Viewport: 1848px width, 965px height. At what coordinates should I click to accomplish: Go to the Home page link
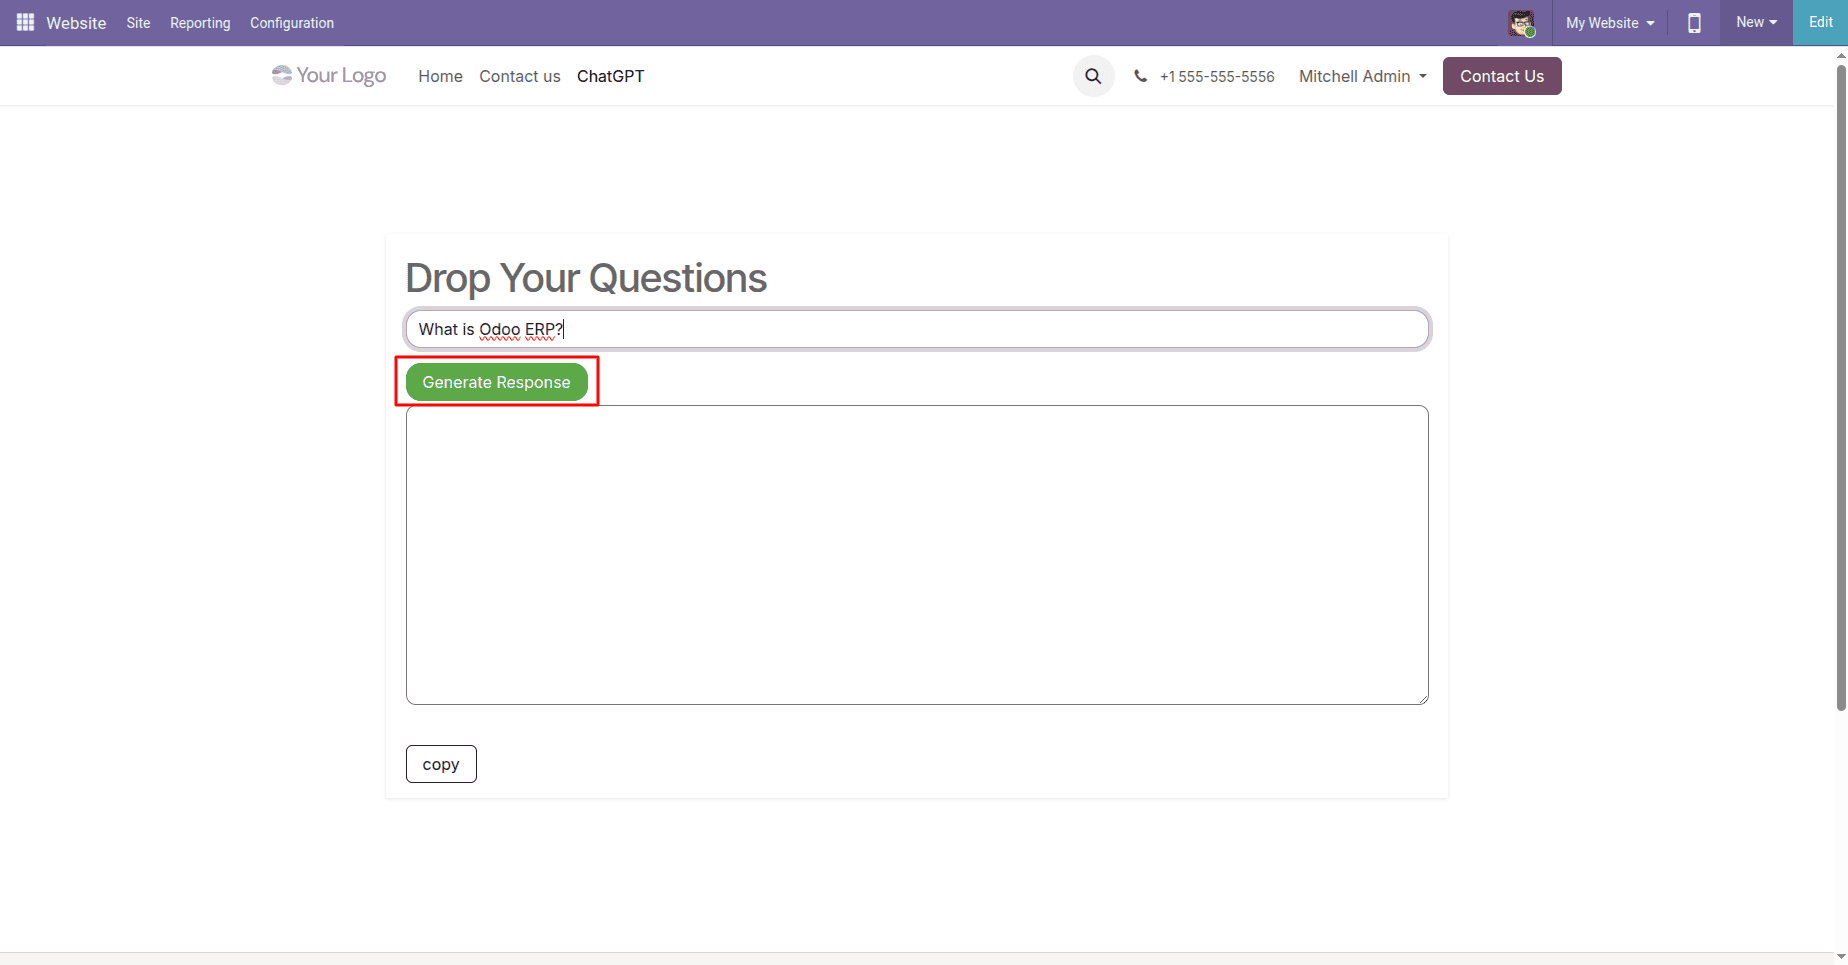tap(440, 76)
